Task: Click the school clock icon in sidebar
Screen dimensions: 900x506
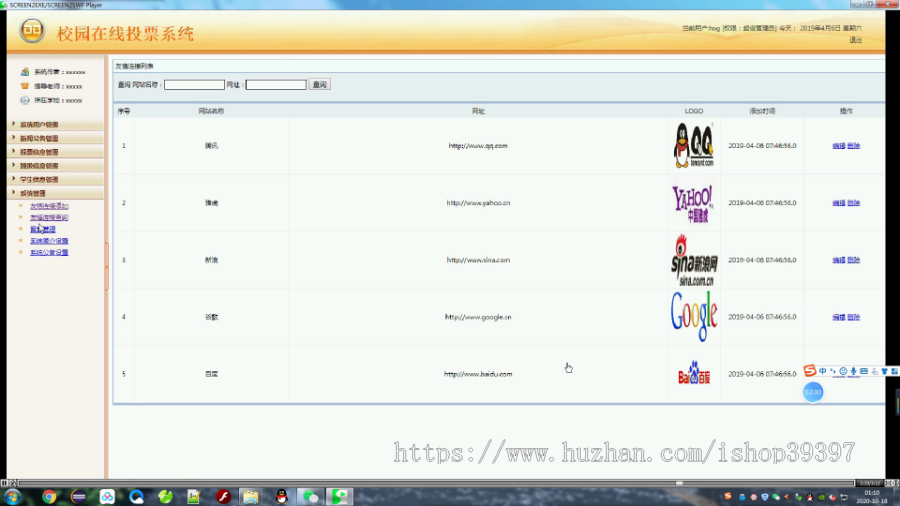Action: (x=25, y=100)
